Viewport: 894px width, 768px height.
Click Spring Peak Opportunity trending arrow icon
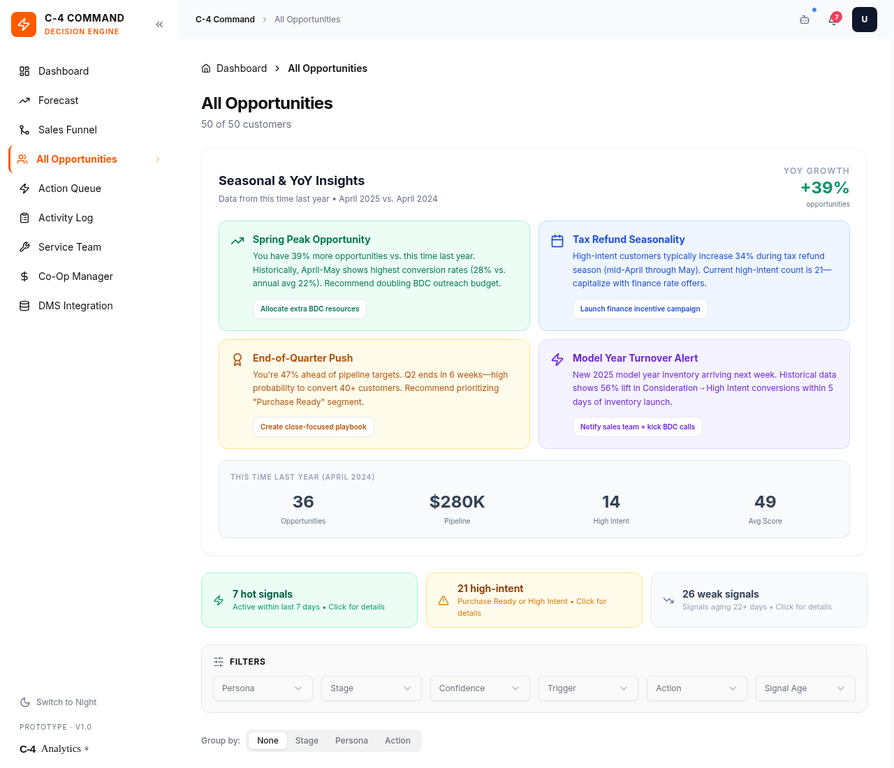click(x=237, y=241)
